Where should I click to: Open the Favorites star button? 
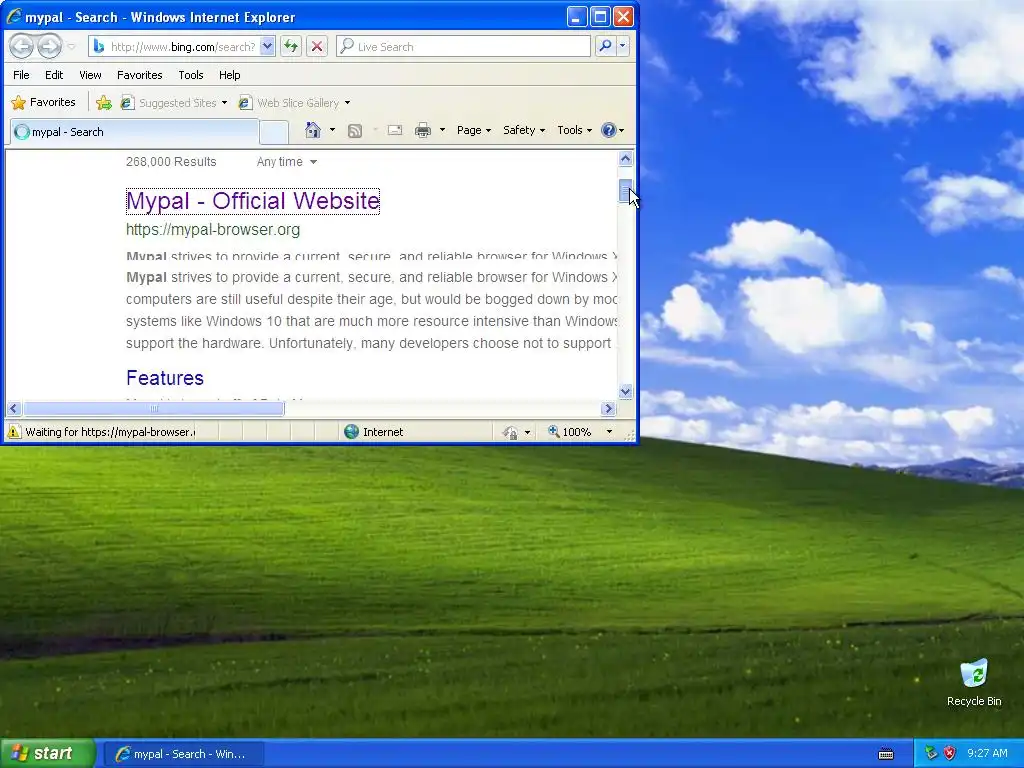point(44,103)
